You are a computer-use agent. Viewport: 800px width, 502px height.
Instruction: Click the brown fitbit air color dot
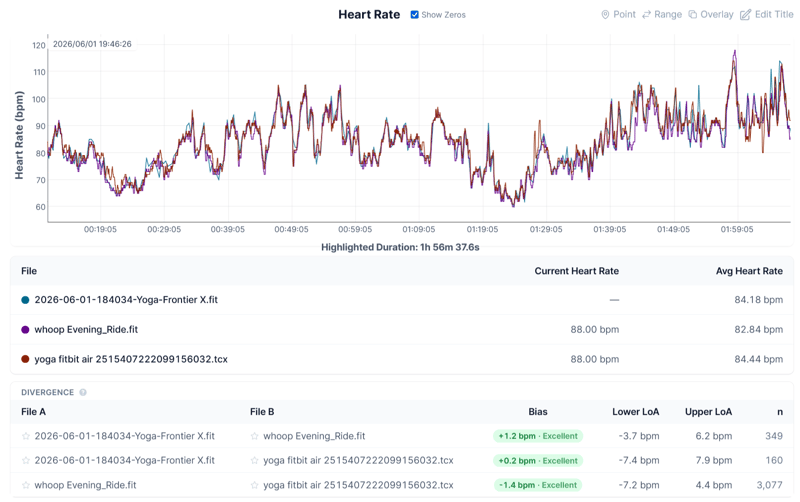[25, 359]
